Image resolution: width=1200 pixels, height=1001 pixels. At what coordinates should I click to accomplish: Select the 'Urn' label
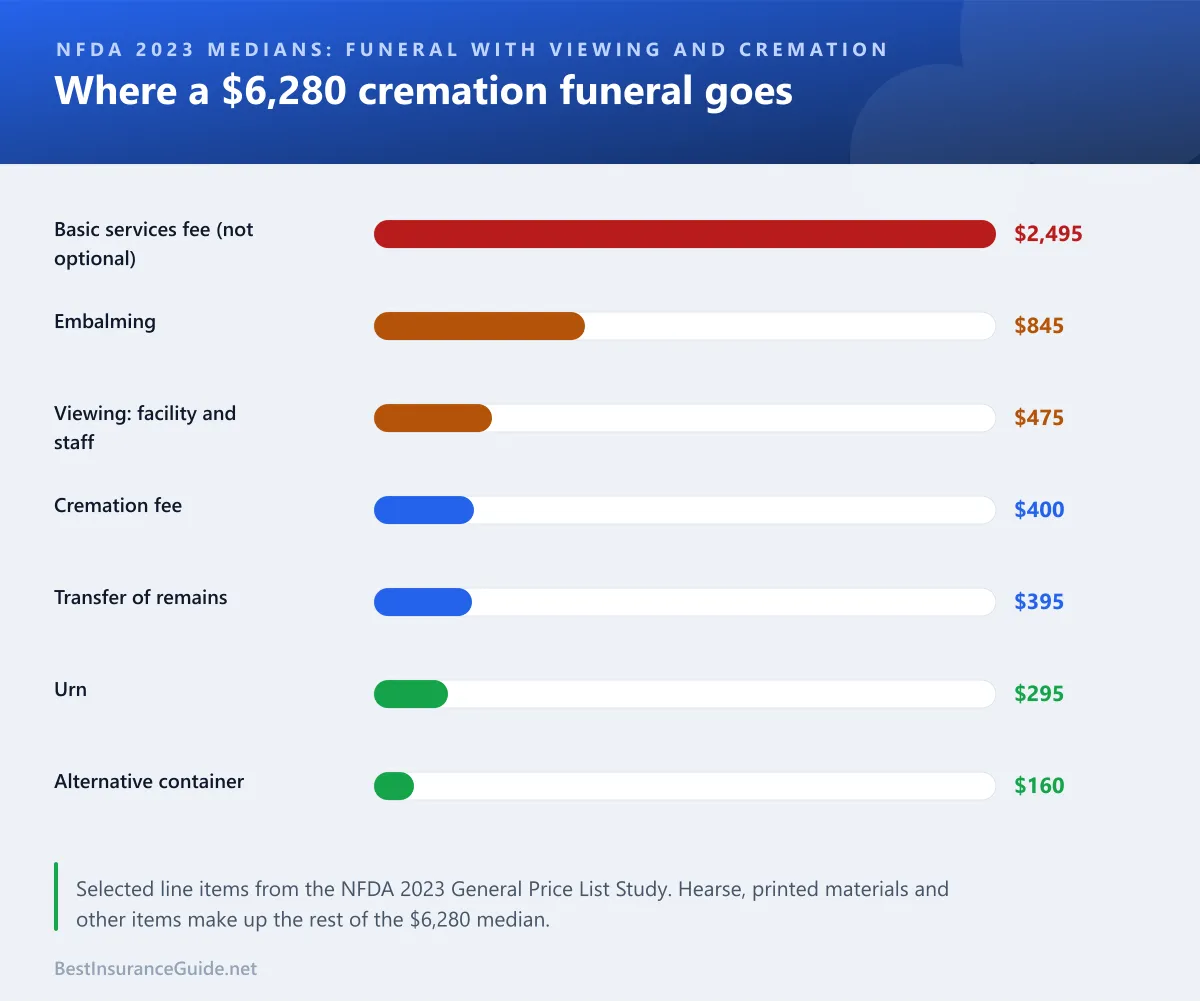[70, 689]
